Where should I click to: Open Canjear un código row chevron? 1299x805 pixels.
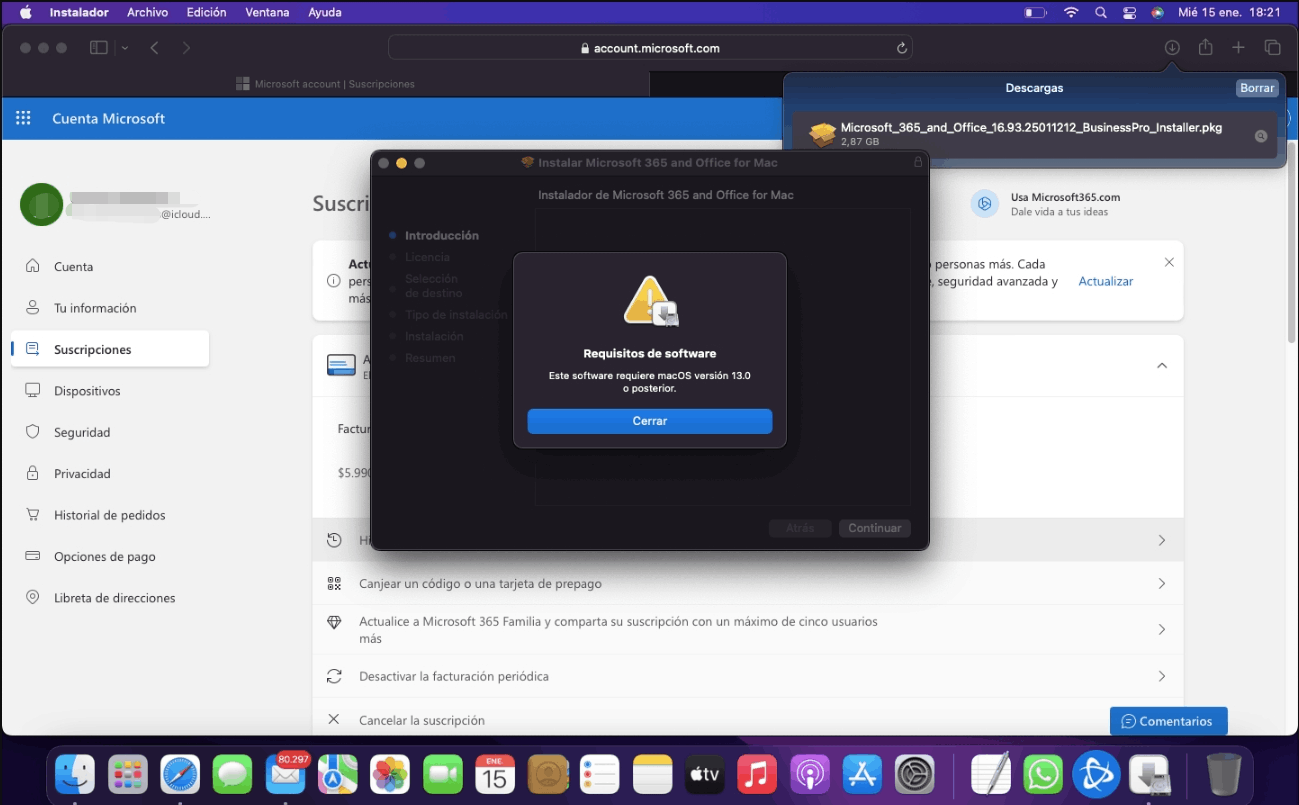(1162, 583)
